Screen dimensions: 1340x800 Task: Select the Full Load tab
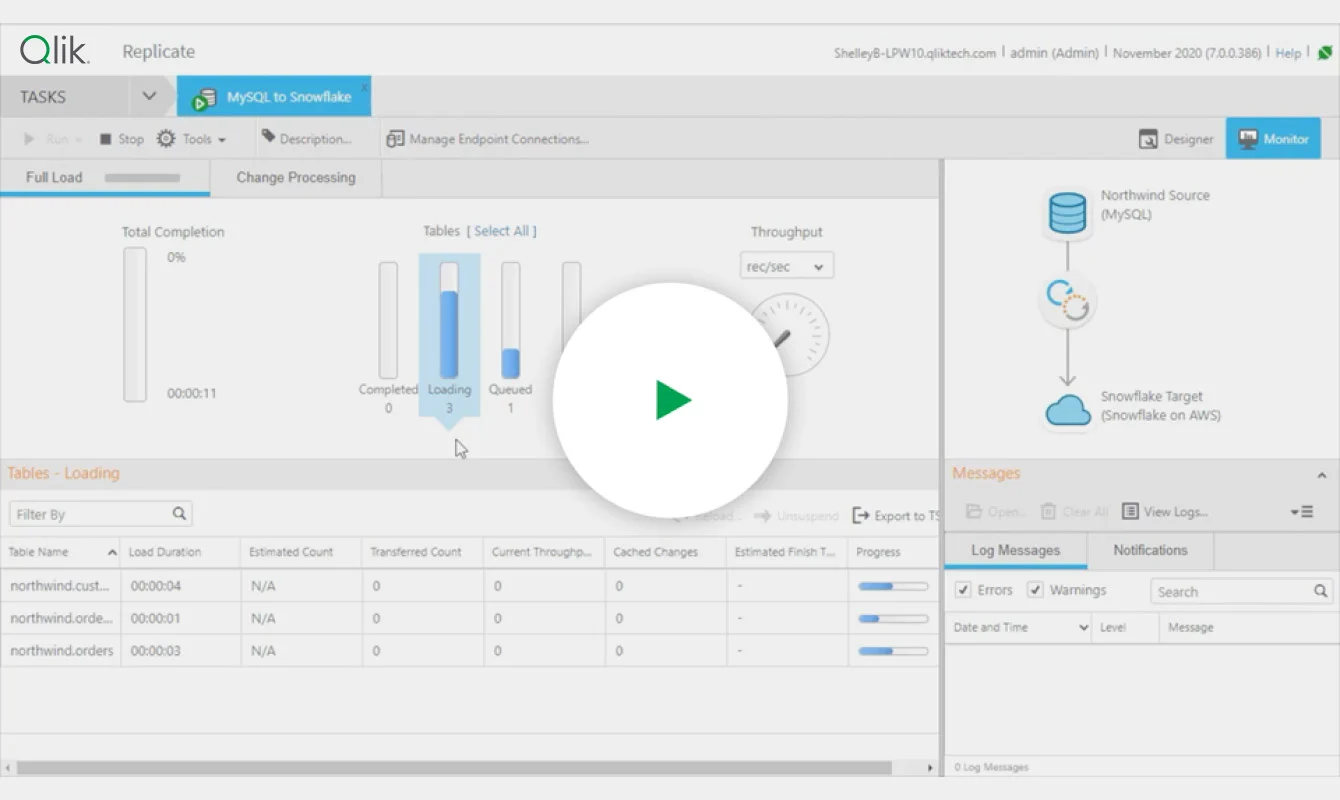coord(104,177)
